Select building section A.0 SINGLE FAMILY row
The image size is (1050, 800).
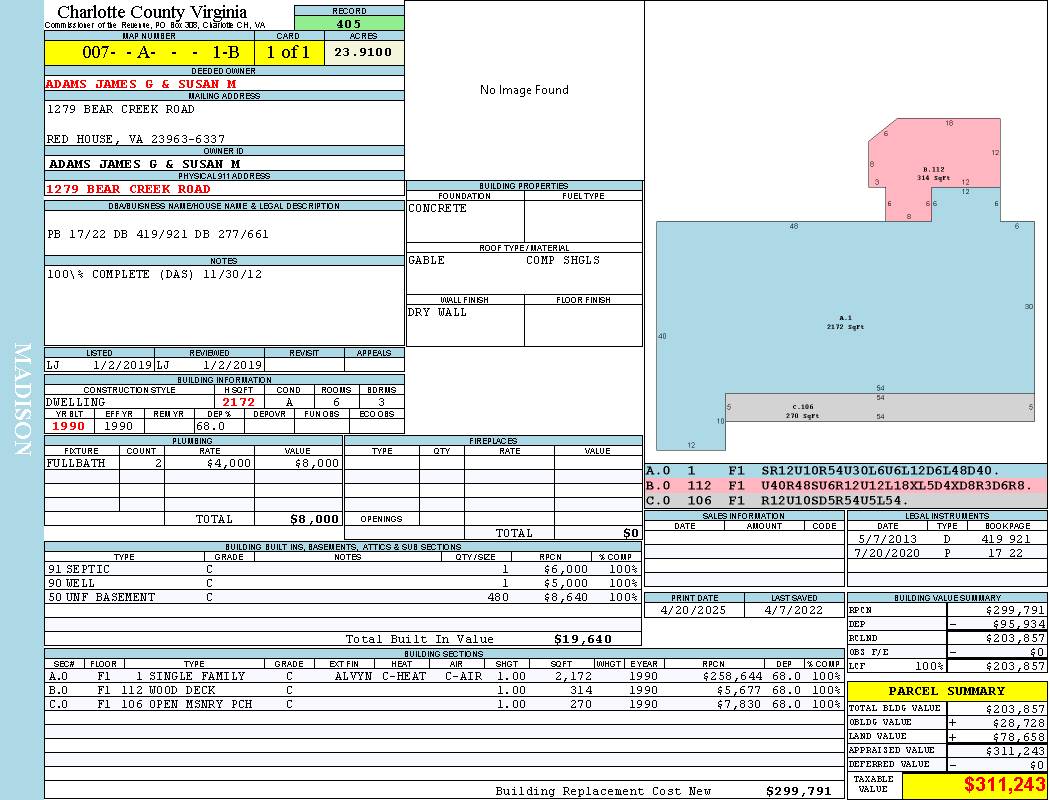pos(444,676)
